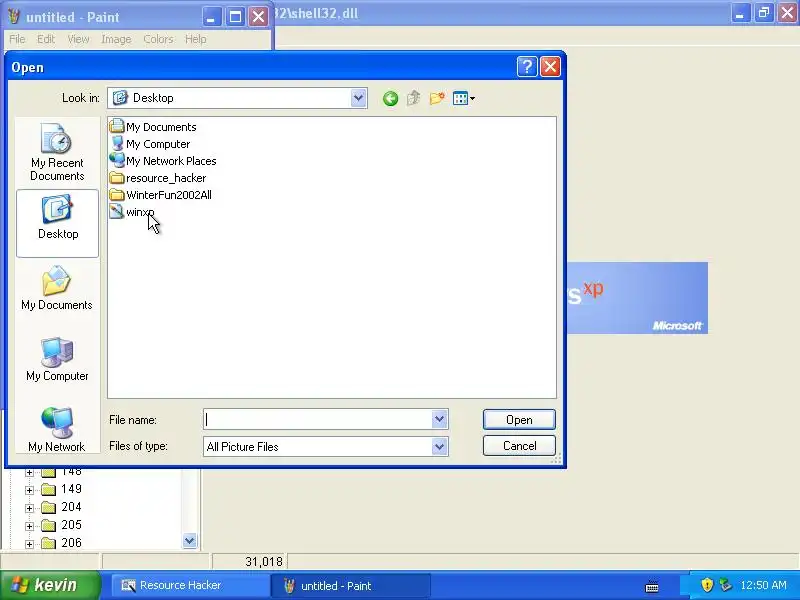Click the Open button
Screen dimensions: 800x600
tap(519, 419)
